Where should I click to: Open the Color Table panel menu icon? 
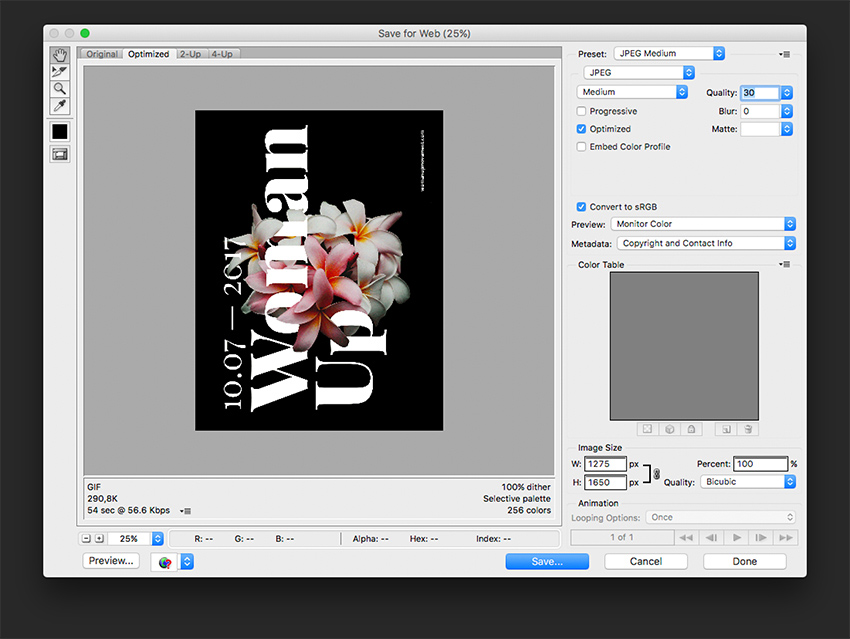(x=784, y=264)
